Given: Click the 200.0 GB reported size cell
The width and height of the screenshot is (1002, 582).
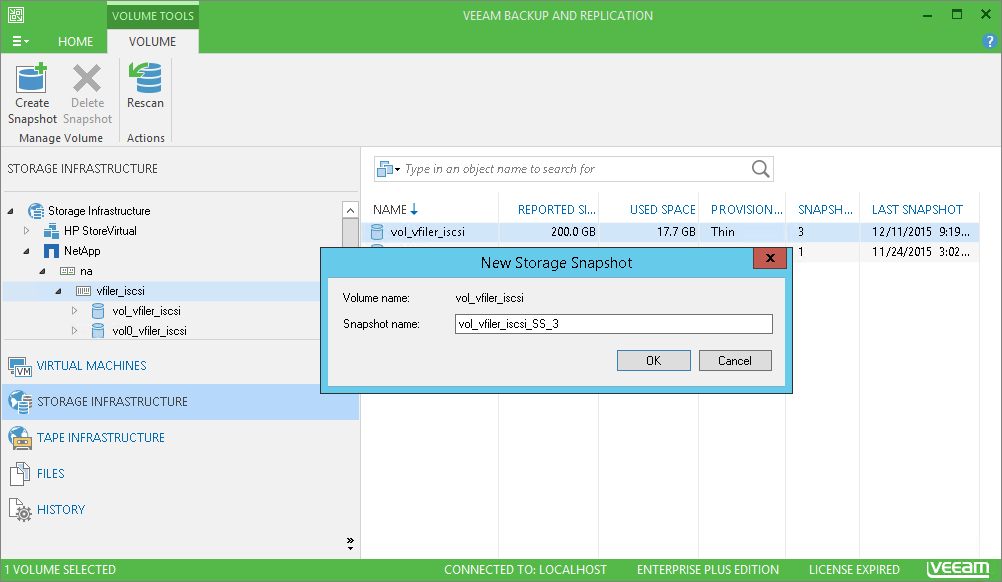Looking at the screenshot, I should click(573, 232).
